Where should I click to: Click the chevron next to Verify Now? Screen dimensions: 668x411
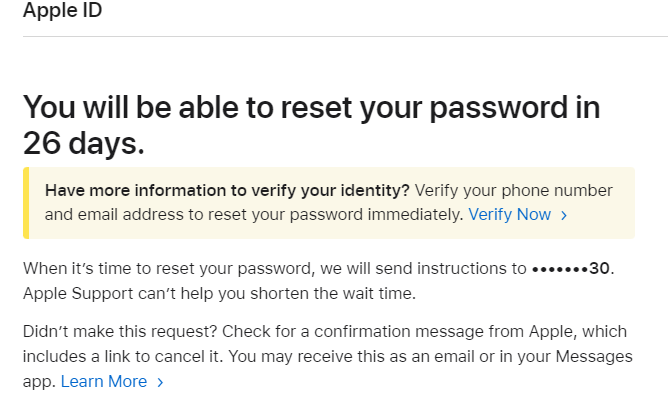[x=564, y=215]
